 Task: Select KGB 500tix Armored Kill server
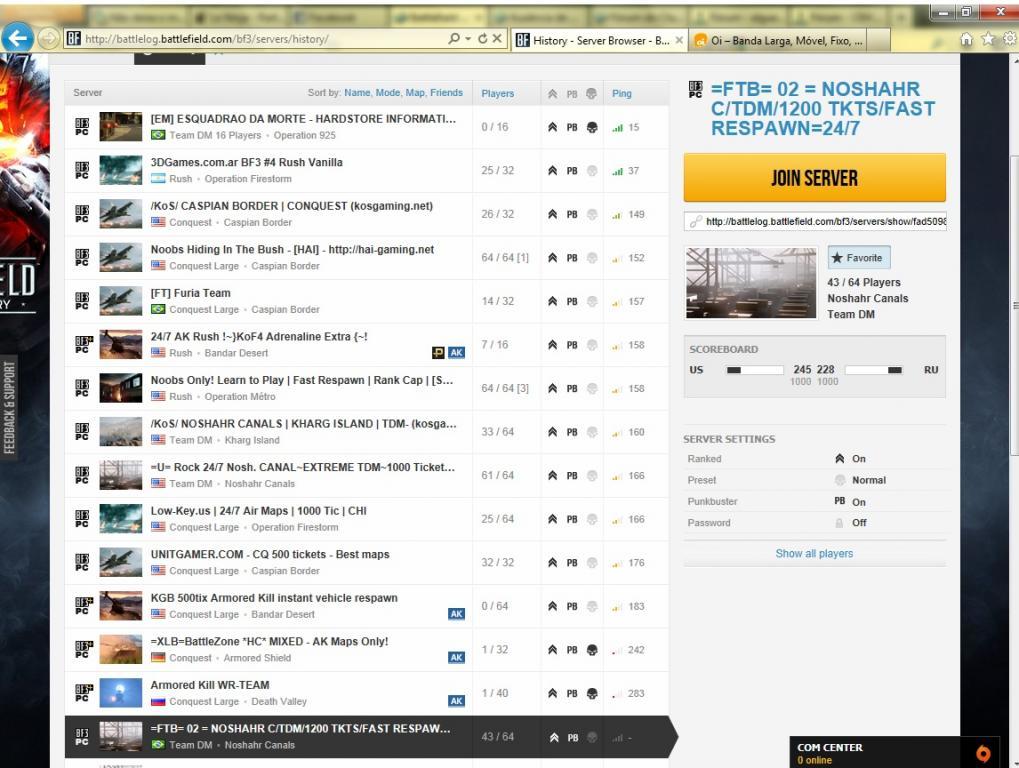[x=367, y=606]
